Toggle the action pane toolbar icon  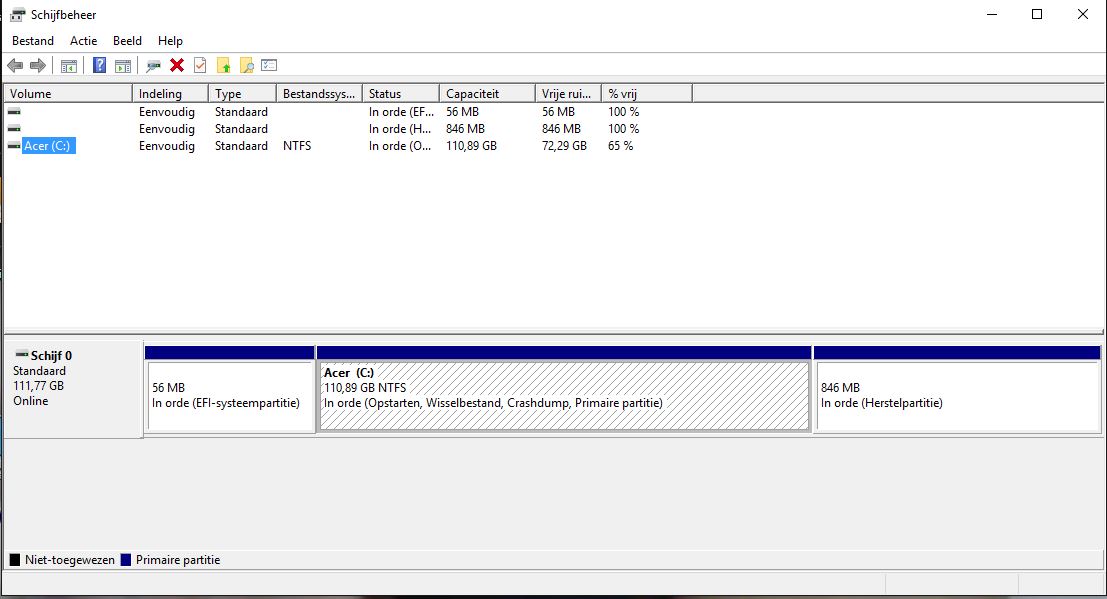click(123, 66)
